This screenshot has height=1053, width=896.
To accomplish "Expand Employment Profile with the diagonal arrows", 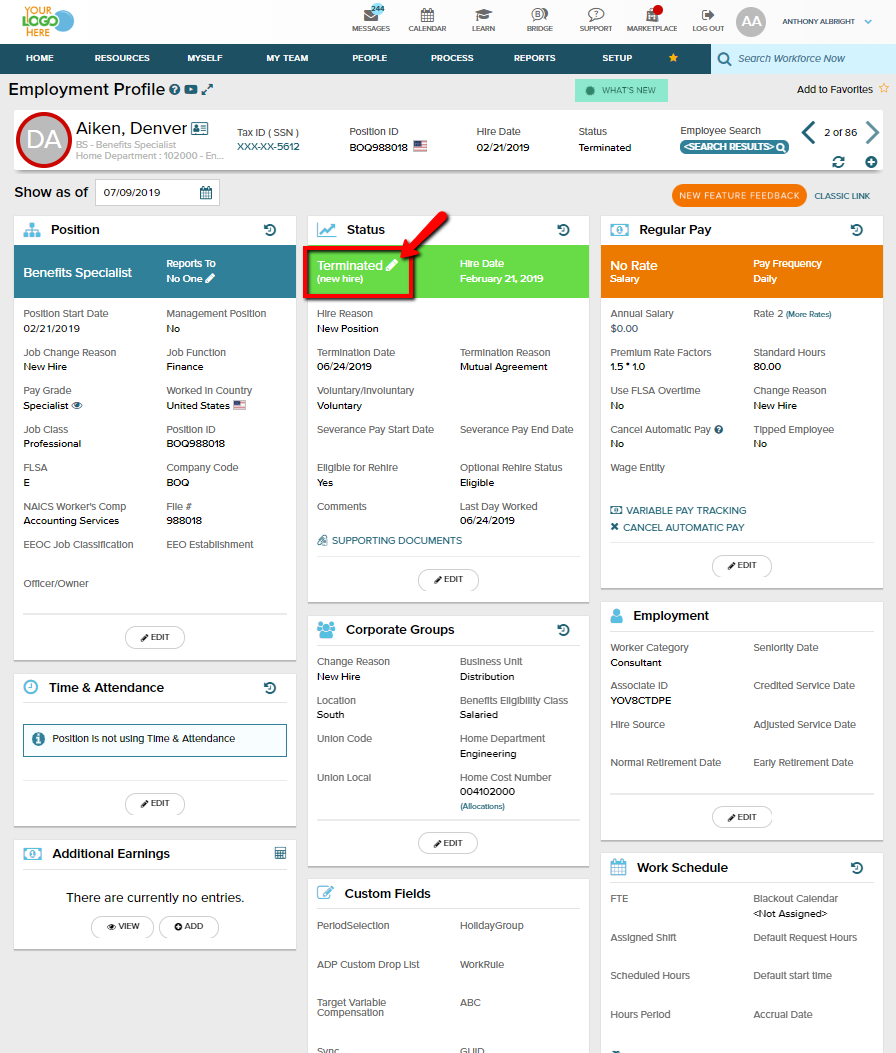I will click(x=207, y=89).
